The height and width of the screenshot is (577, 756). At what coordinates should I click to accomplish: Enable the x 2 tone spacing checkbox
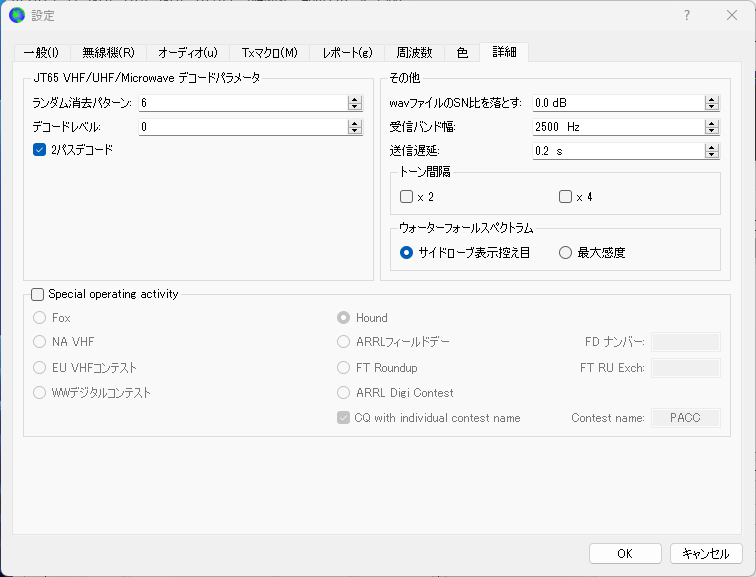coord(406,197)
